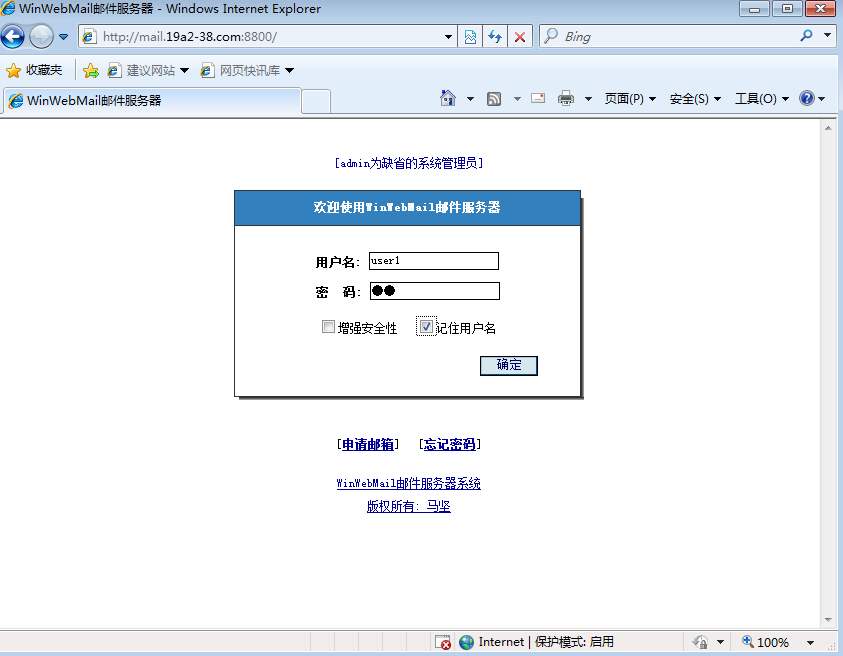The width and height of the screenshot is (843, 656).
Task: Open the 工具(O) menu
Action: [x=762, y=99]
